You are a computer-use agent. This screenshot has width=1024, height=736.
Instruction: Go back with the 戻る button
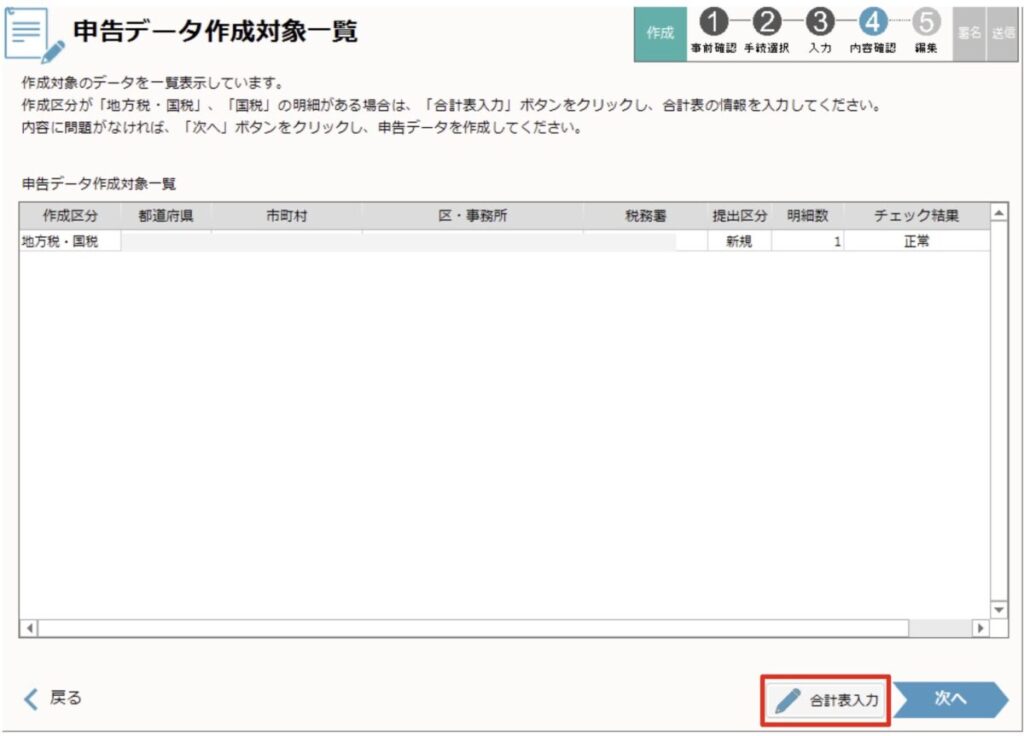54,698
